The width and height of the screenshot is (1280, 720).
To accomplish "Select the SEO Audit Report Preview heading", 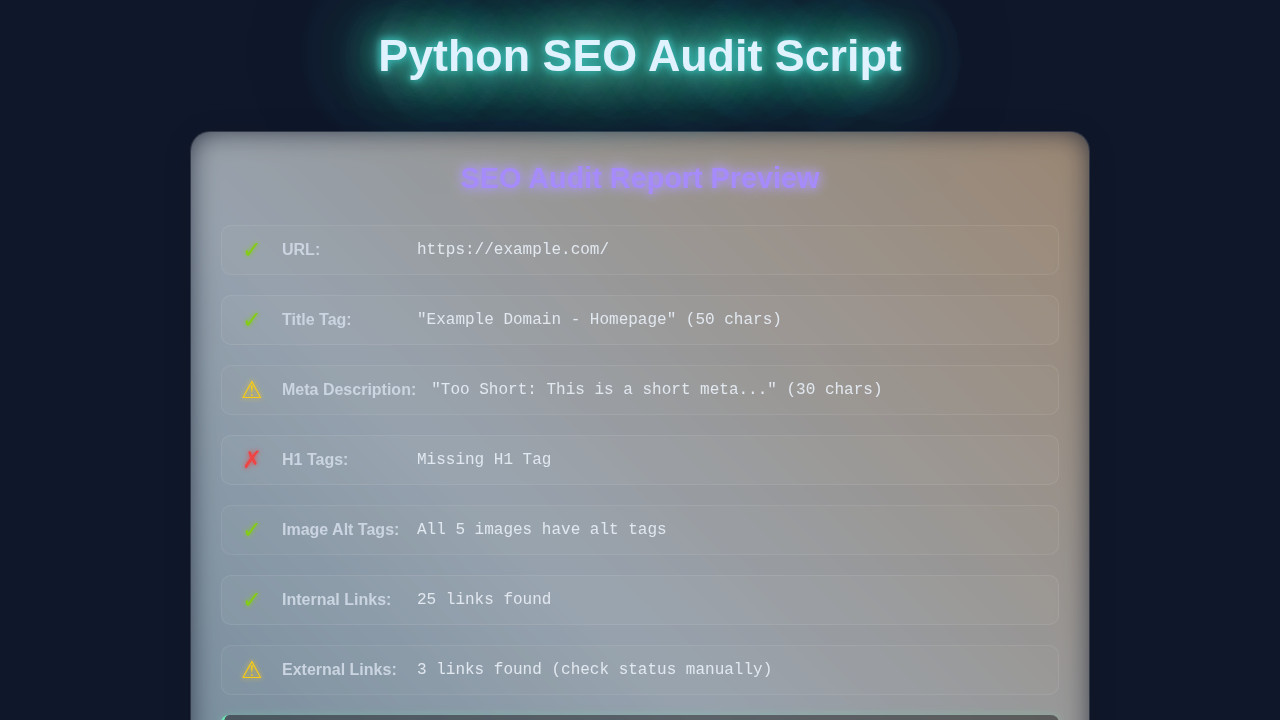I will pyautogui.click(x=640, y=178).
